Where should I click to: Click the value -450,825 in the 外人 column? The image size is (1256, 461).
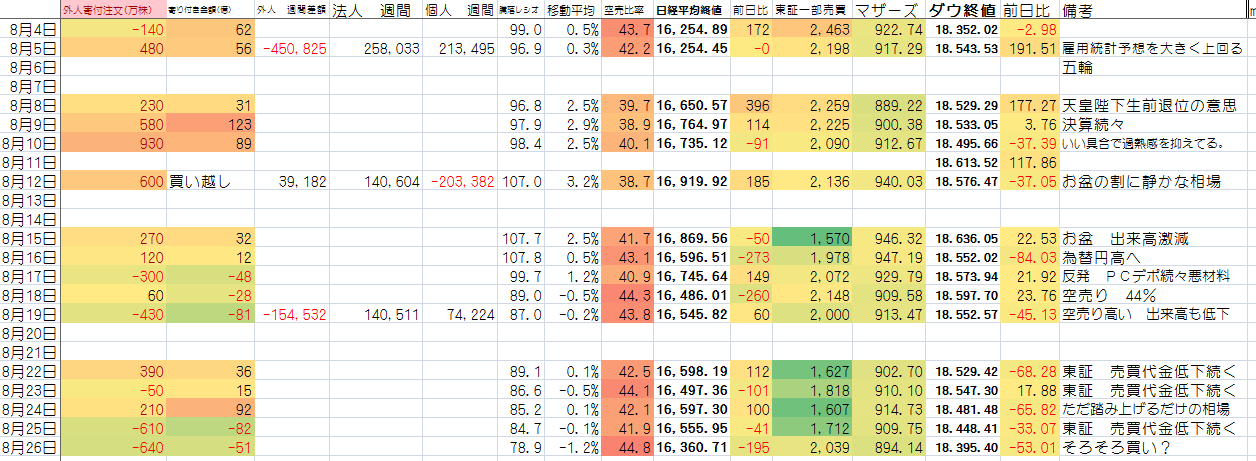click(x=293, y=49)
